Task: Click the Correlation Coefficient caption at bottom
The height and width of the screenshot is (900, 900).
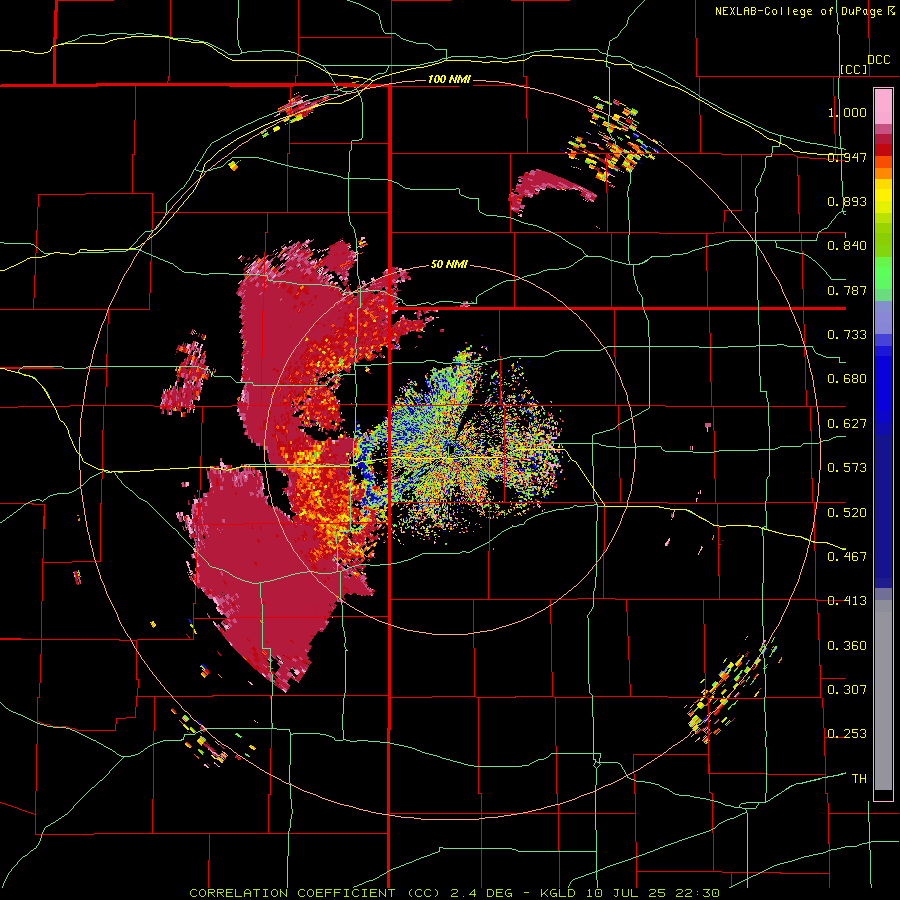Action: pyautogui.click(x=454, y=893)
